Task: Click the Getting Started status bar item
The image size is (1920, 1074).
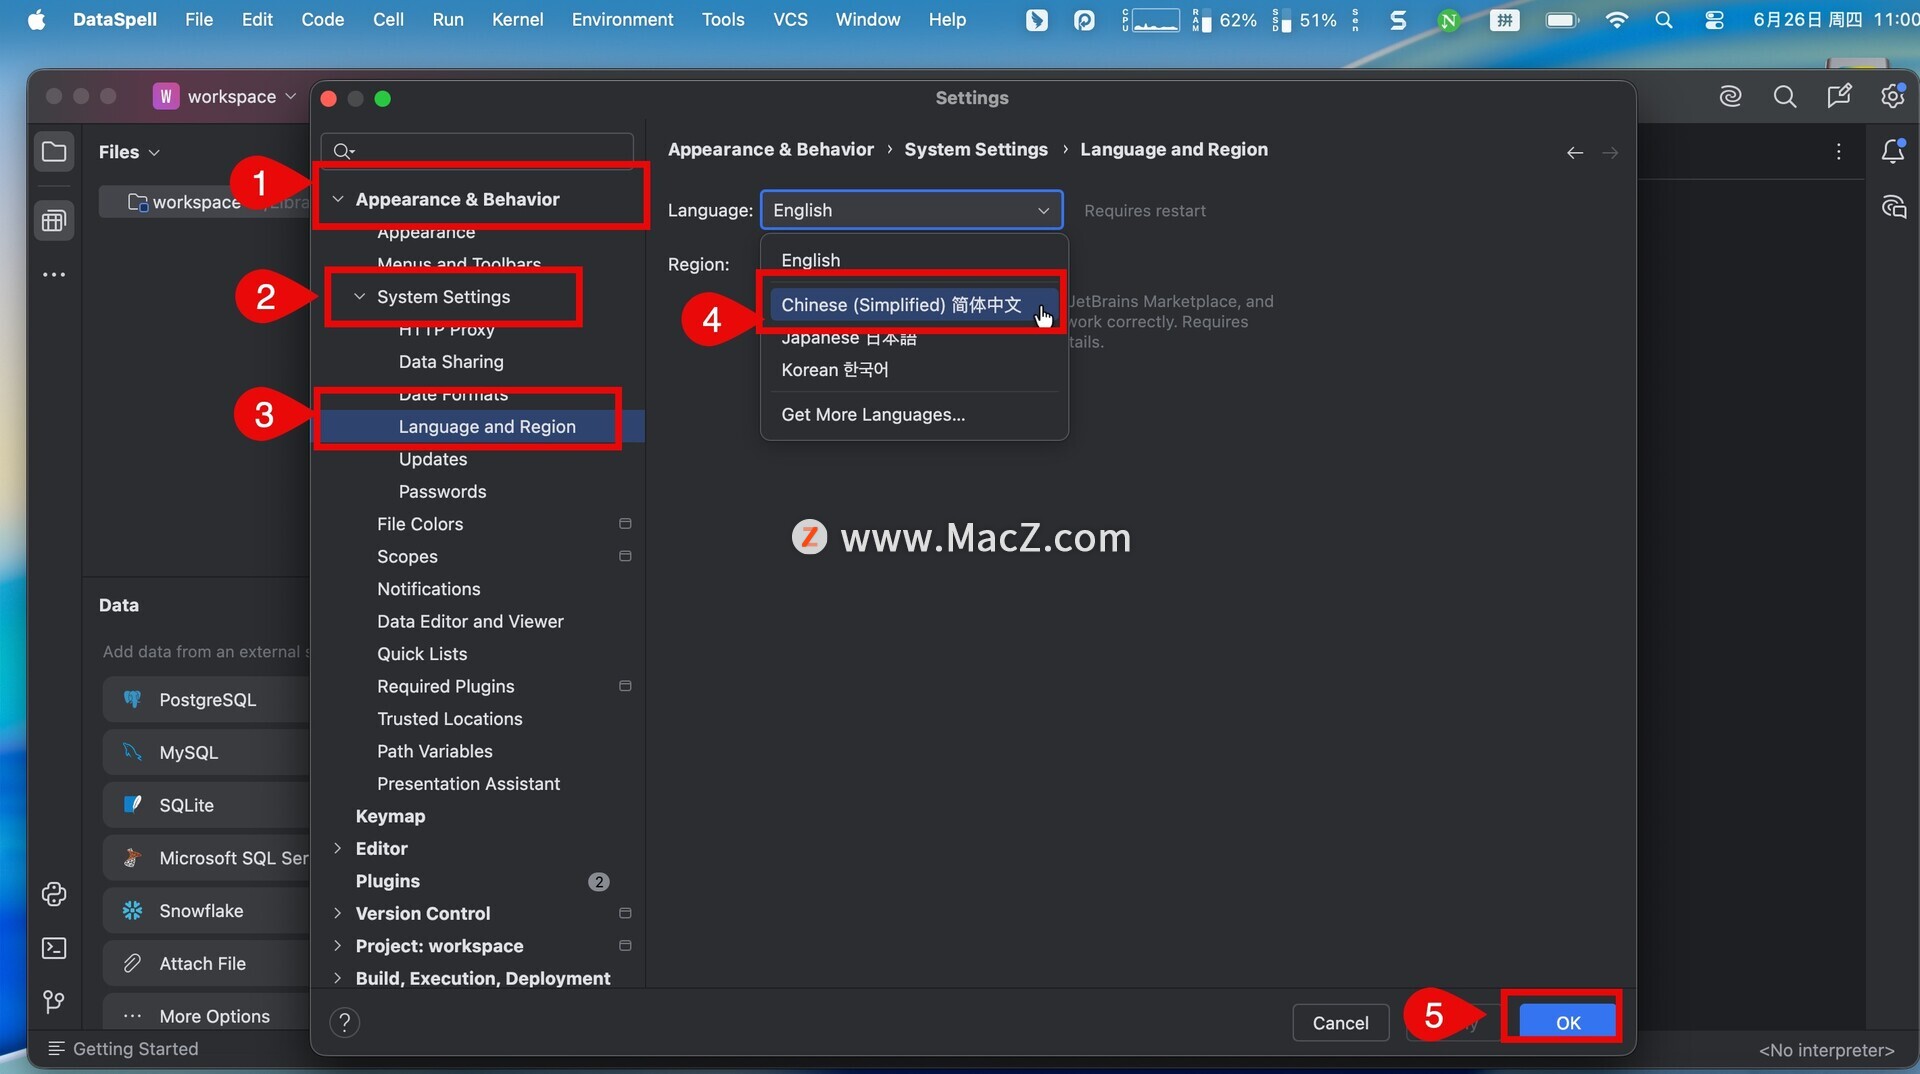Action: (124, 1048)
